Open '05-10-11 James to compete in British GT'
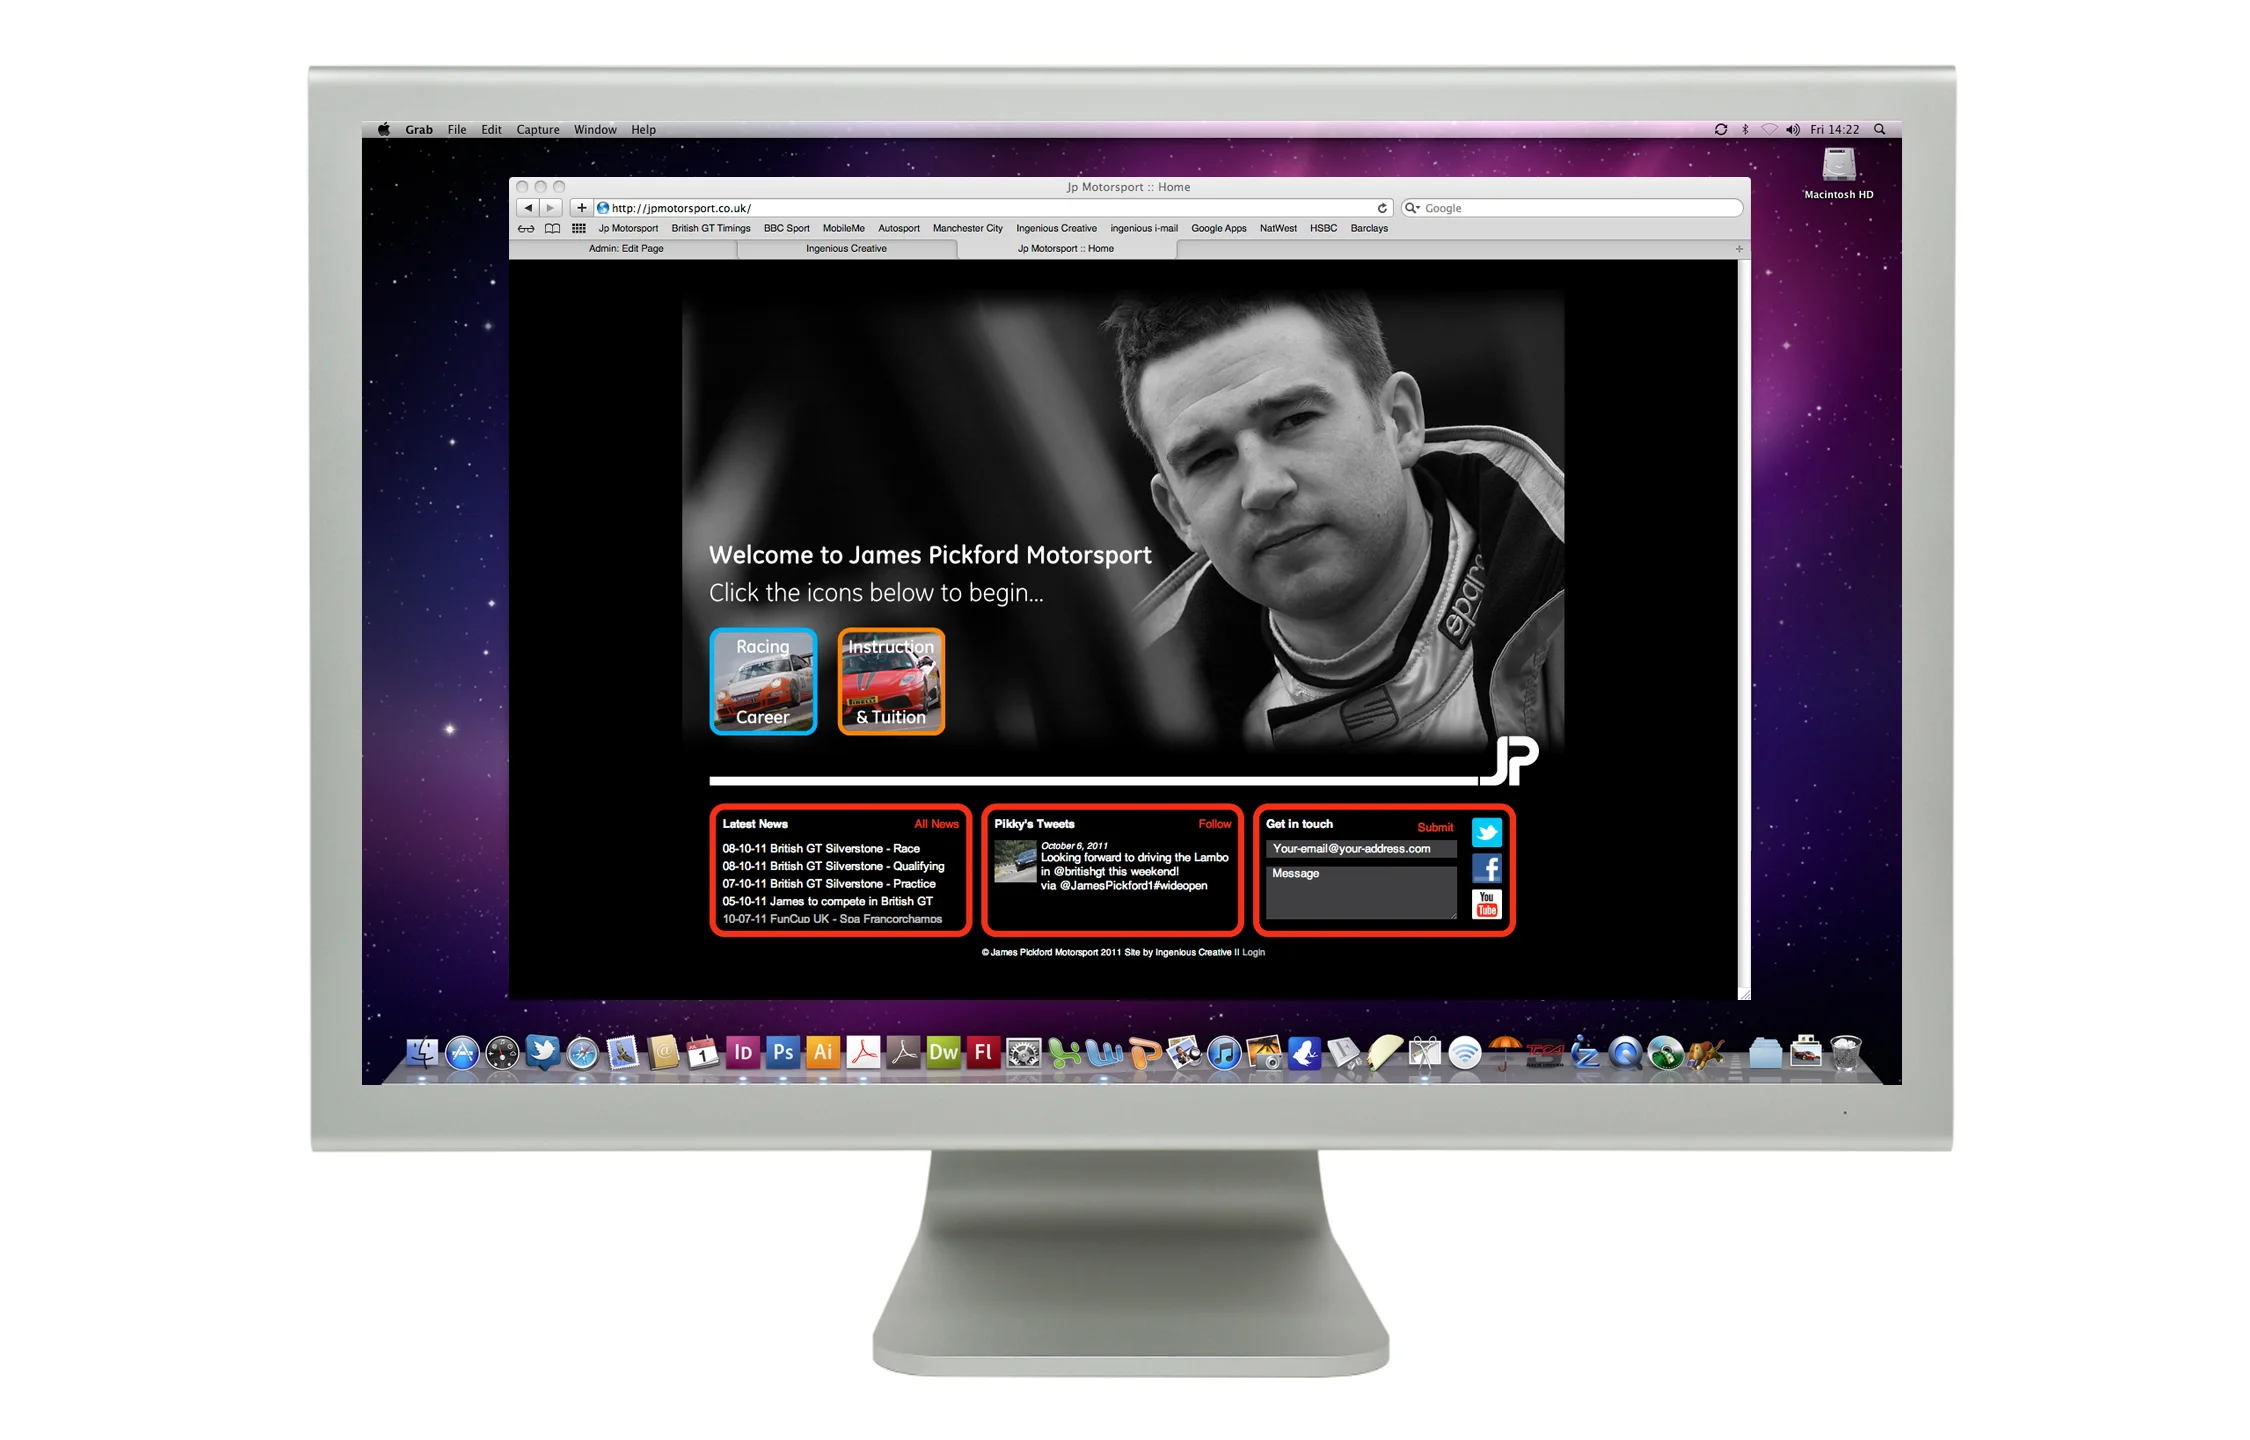 click(827, 901)
